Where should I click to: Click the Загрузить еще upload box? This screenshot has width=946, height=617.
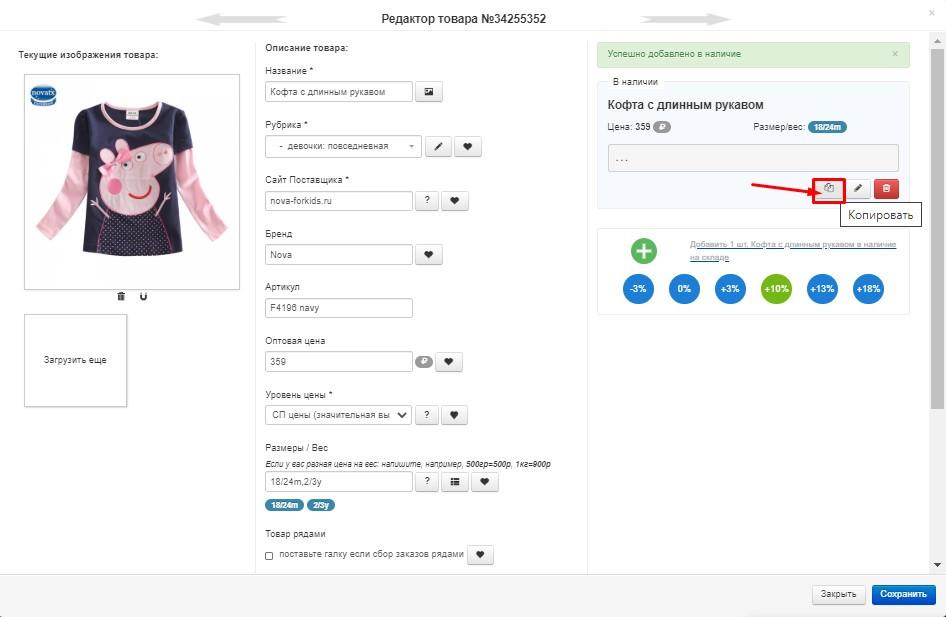point(75,360)
